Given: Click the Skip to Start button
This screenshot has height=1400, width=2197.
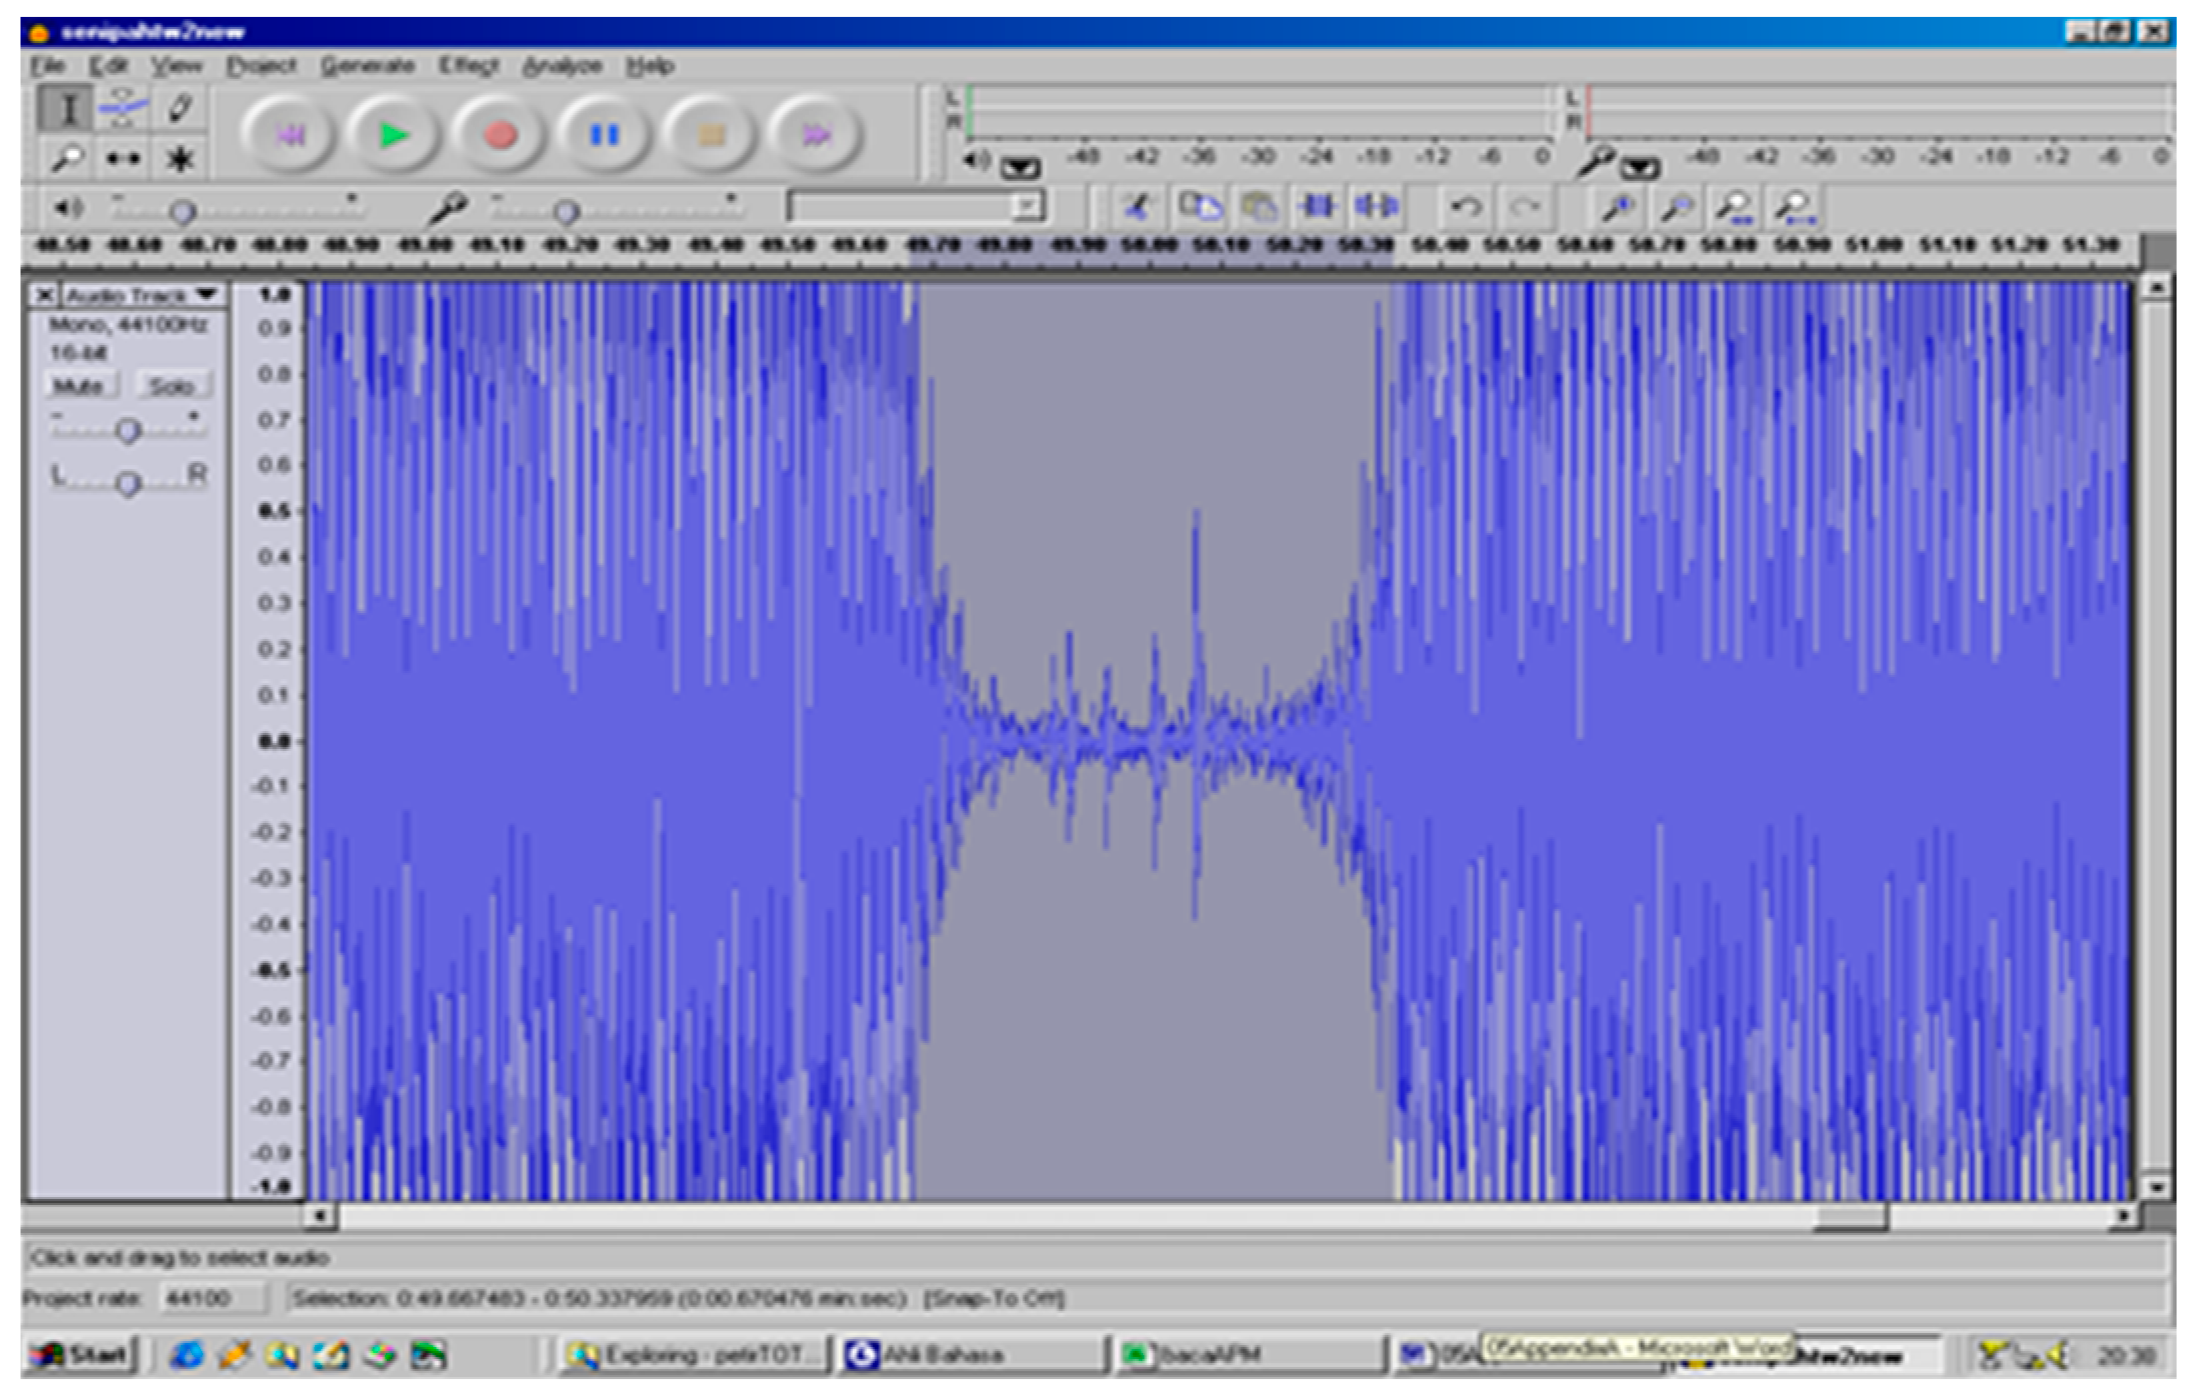Looking at the screenshot, I should coord(289,134).
